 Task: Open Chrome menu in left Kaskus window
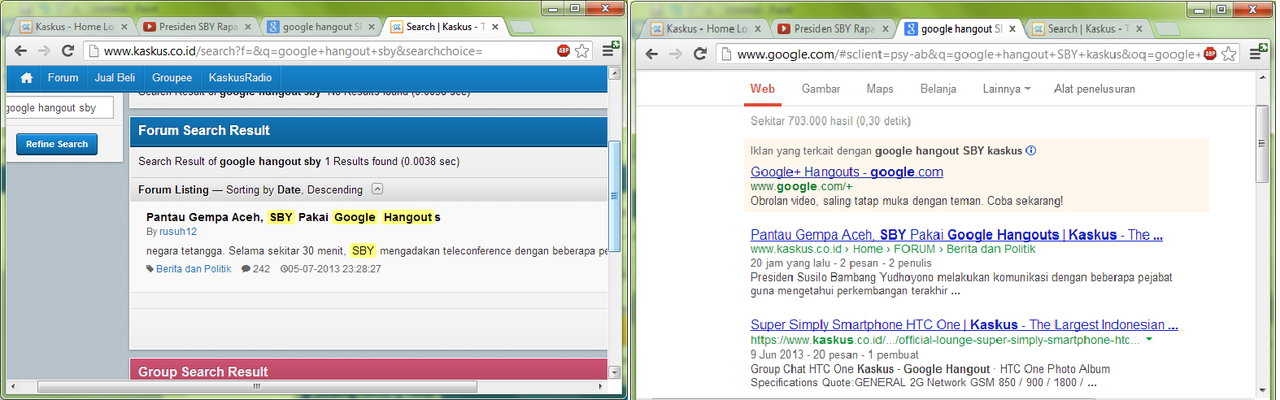(608, 50)
